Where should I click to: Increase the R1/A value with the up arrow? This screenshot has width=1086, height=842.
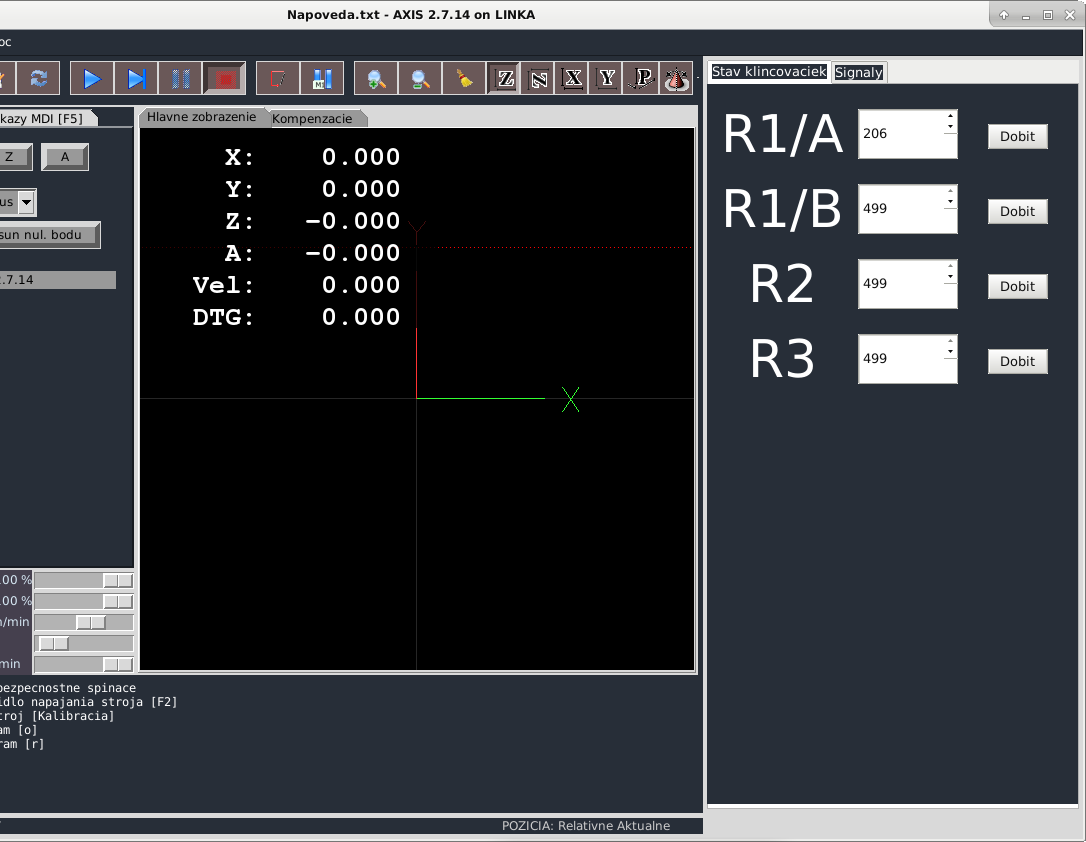coord(950,116)
